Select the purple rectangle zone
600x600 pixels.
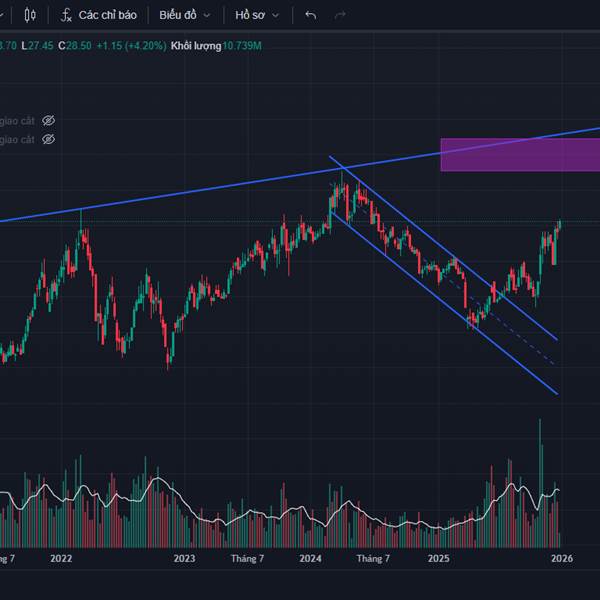coord(520,155)
